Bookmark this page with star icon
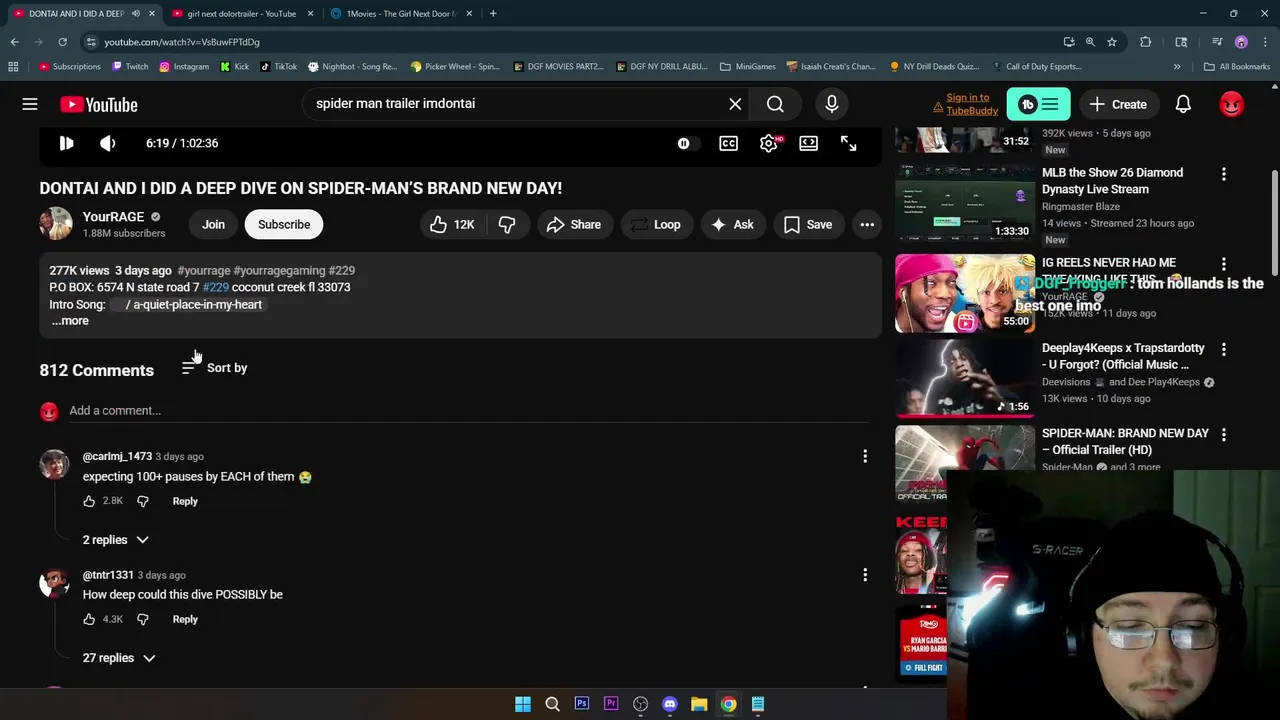This screenshot has height=720, width=1280. 1111,42
